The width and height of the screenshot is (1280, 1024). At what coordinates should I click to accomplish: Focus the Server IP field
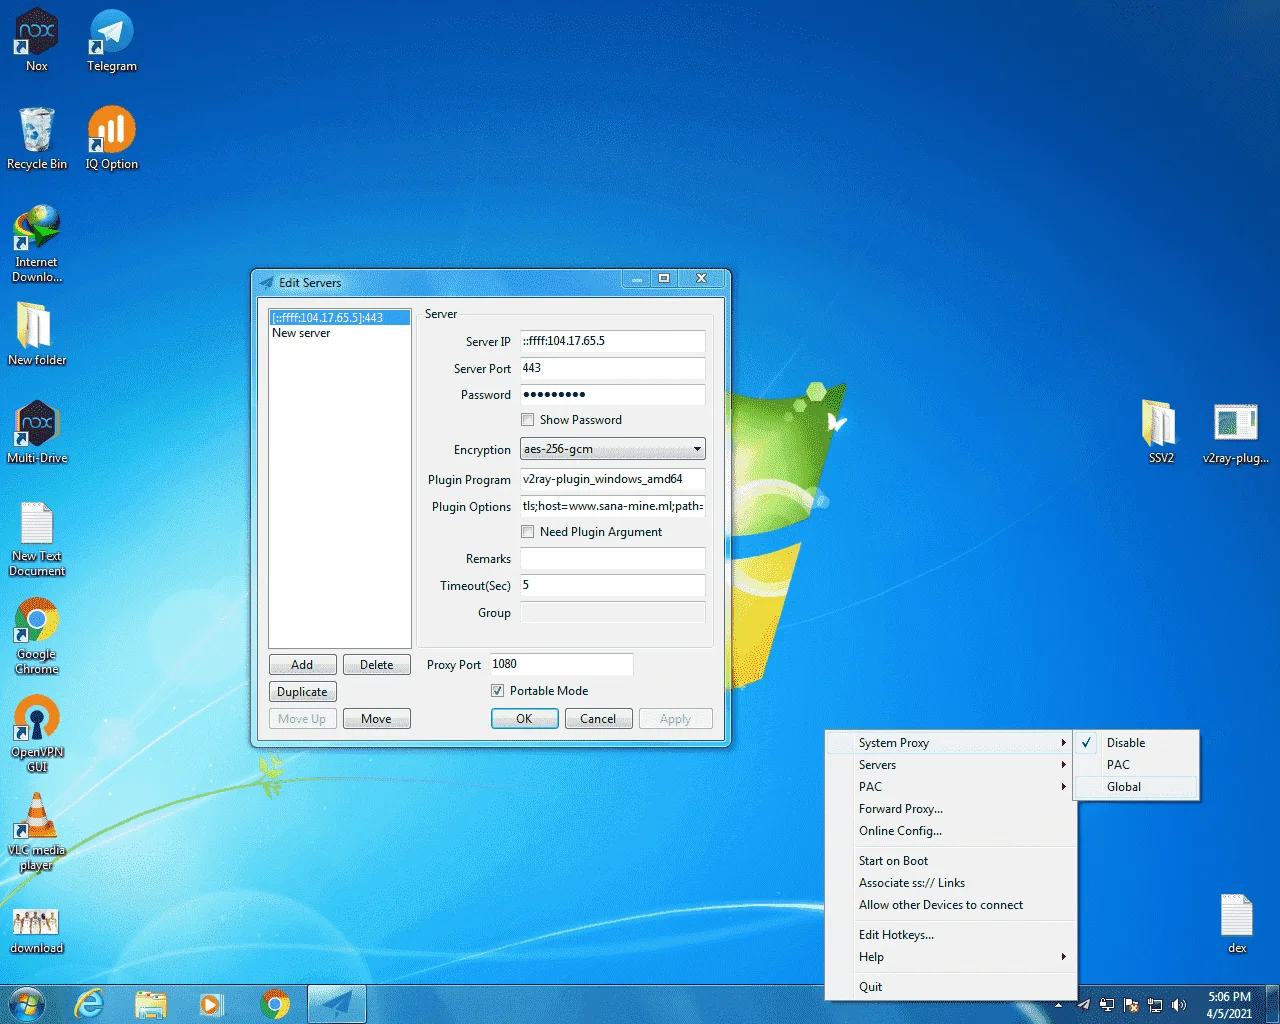(x=612, y=341)
